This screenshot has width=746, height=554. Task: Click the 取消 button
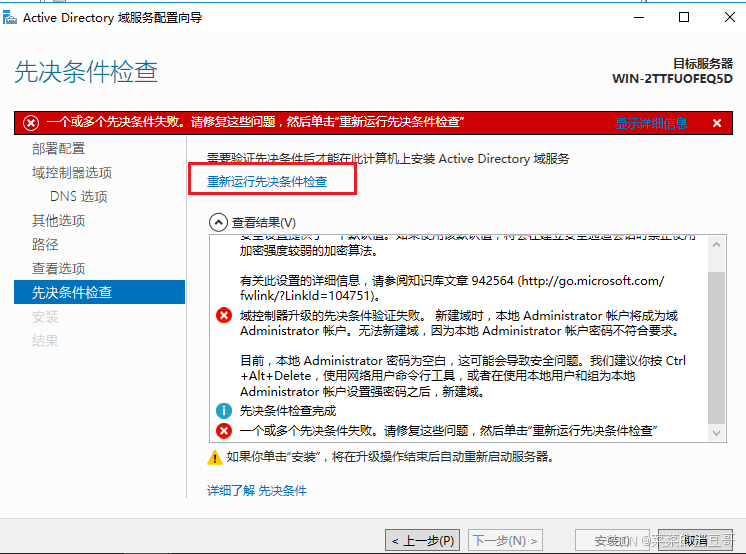click(695, 541)
